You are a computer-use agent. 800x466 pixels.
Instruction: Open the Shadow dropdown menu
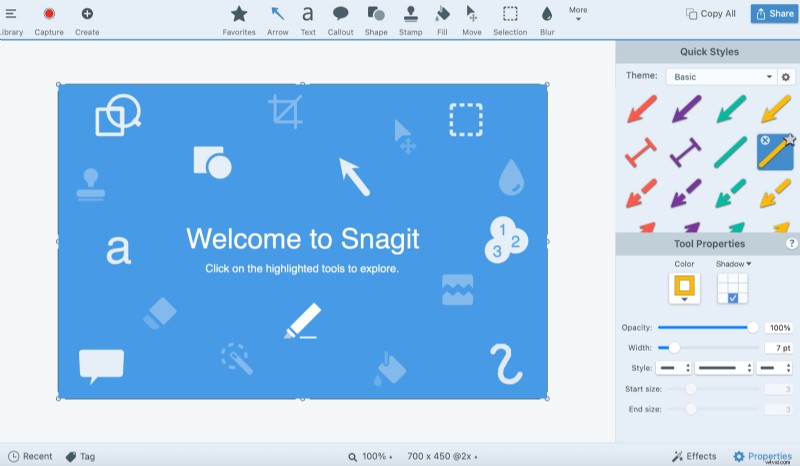pos(734,264)
